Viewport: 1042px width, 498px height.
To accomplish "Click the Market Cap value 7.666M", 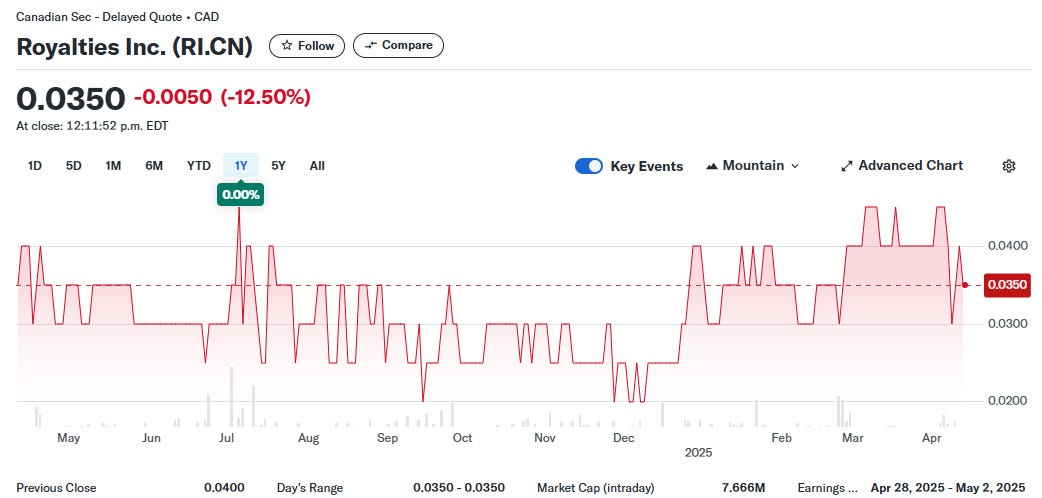I will 743,487.
